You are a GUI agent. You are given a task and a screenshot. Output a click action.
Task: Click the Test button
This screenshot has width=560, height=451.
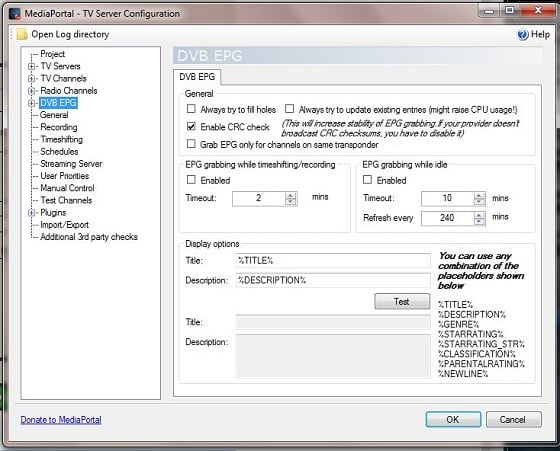pyautogui.click(x=402, y=301)
